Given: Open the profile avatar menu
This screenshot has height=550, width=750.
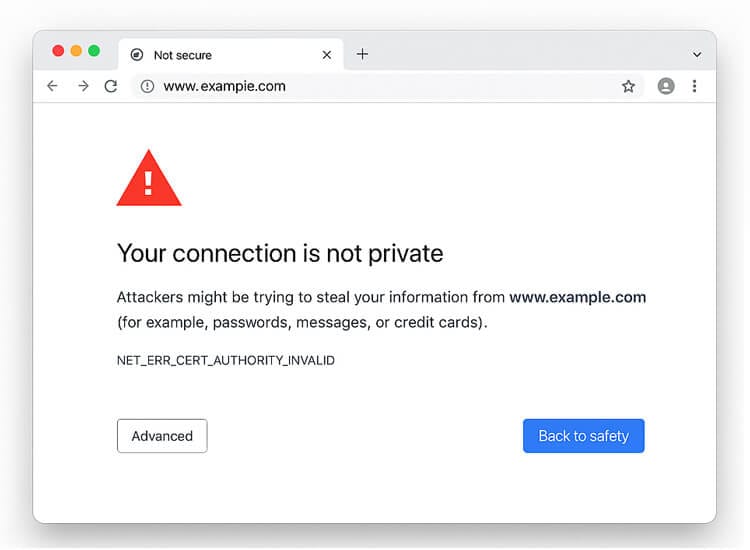Looking at the screenshot, I should (x=666, y=86).
